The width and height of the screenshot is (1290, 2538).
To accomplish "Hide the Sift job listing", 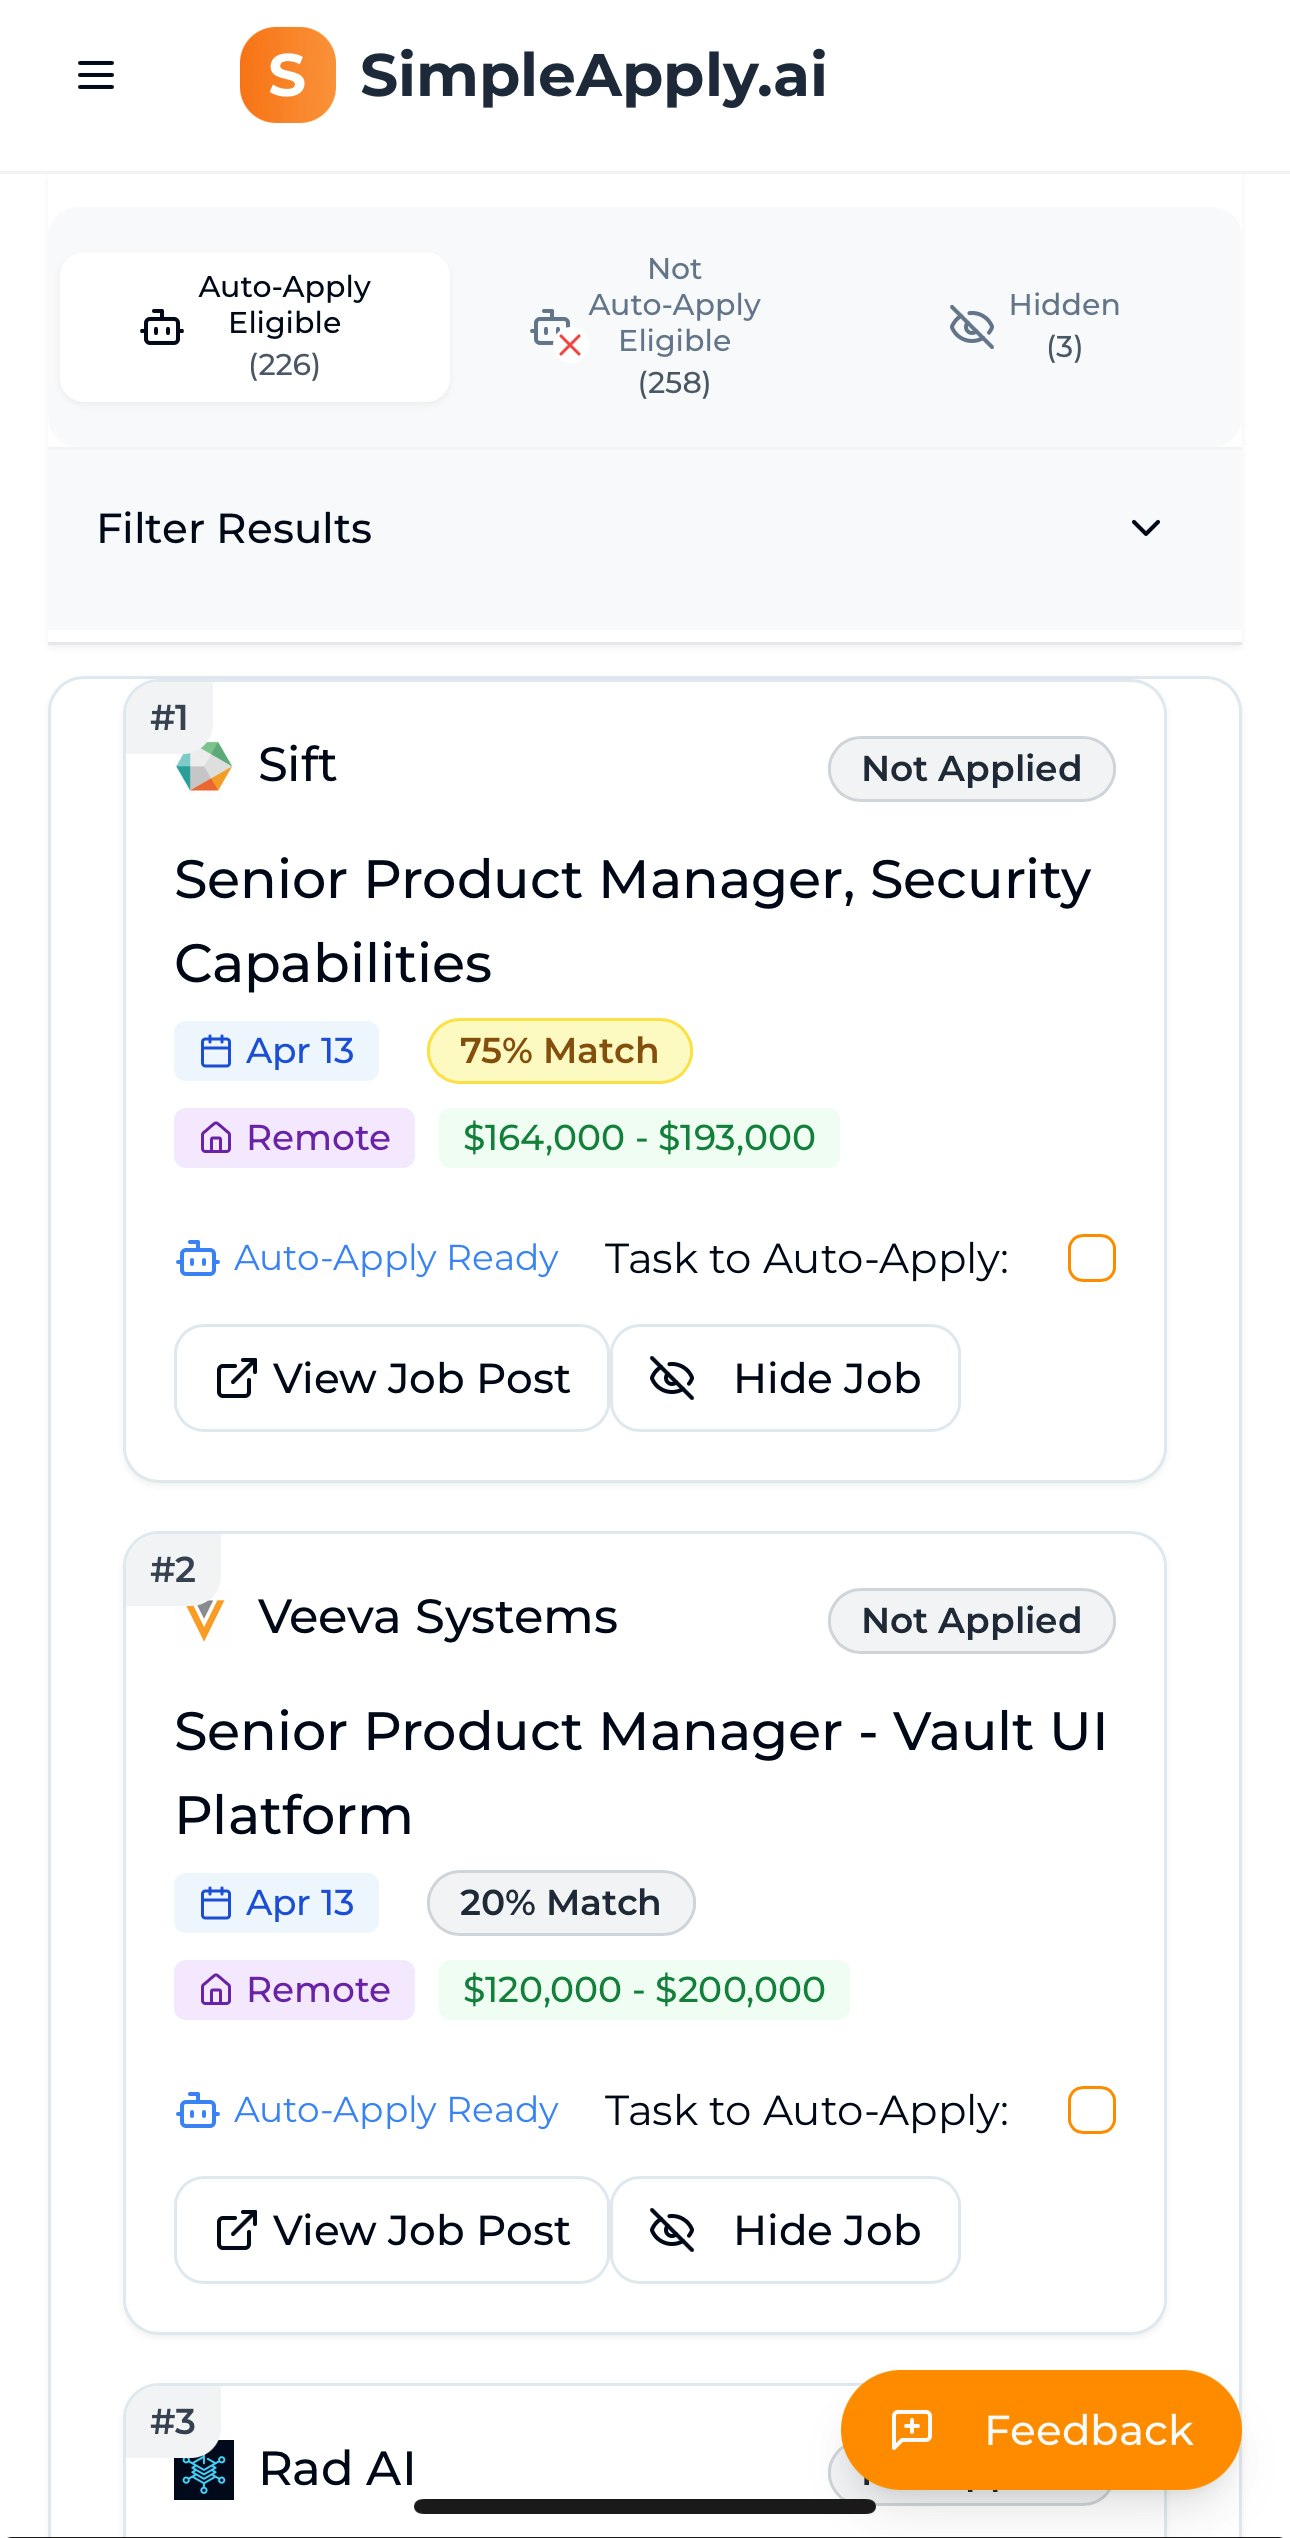I will click(785, 1378).
